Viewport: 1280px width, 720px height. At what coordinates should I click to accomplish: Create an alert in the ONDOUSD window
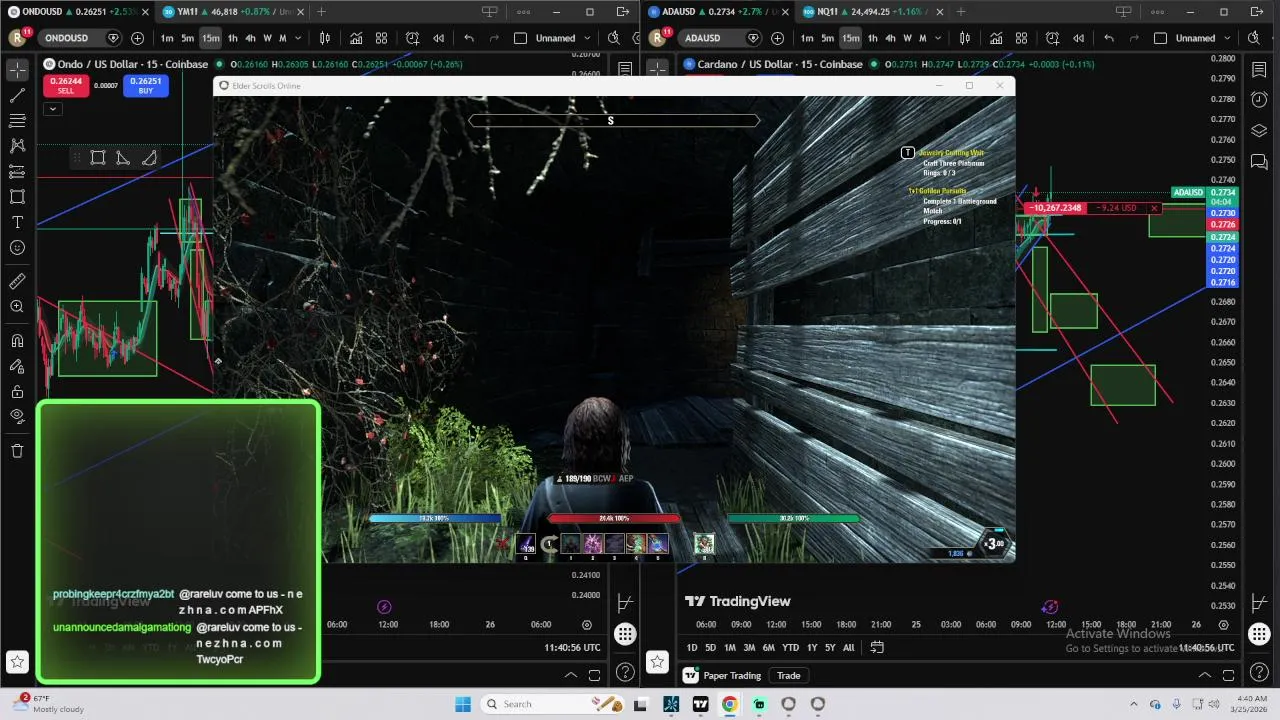412,38
